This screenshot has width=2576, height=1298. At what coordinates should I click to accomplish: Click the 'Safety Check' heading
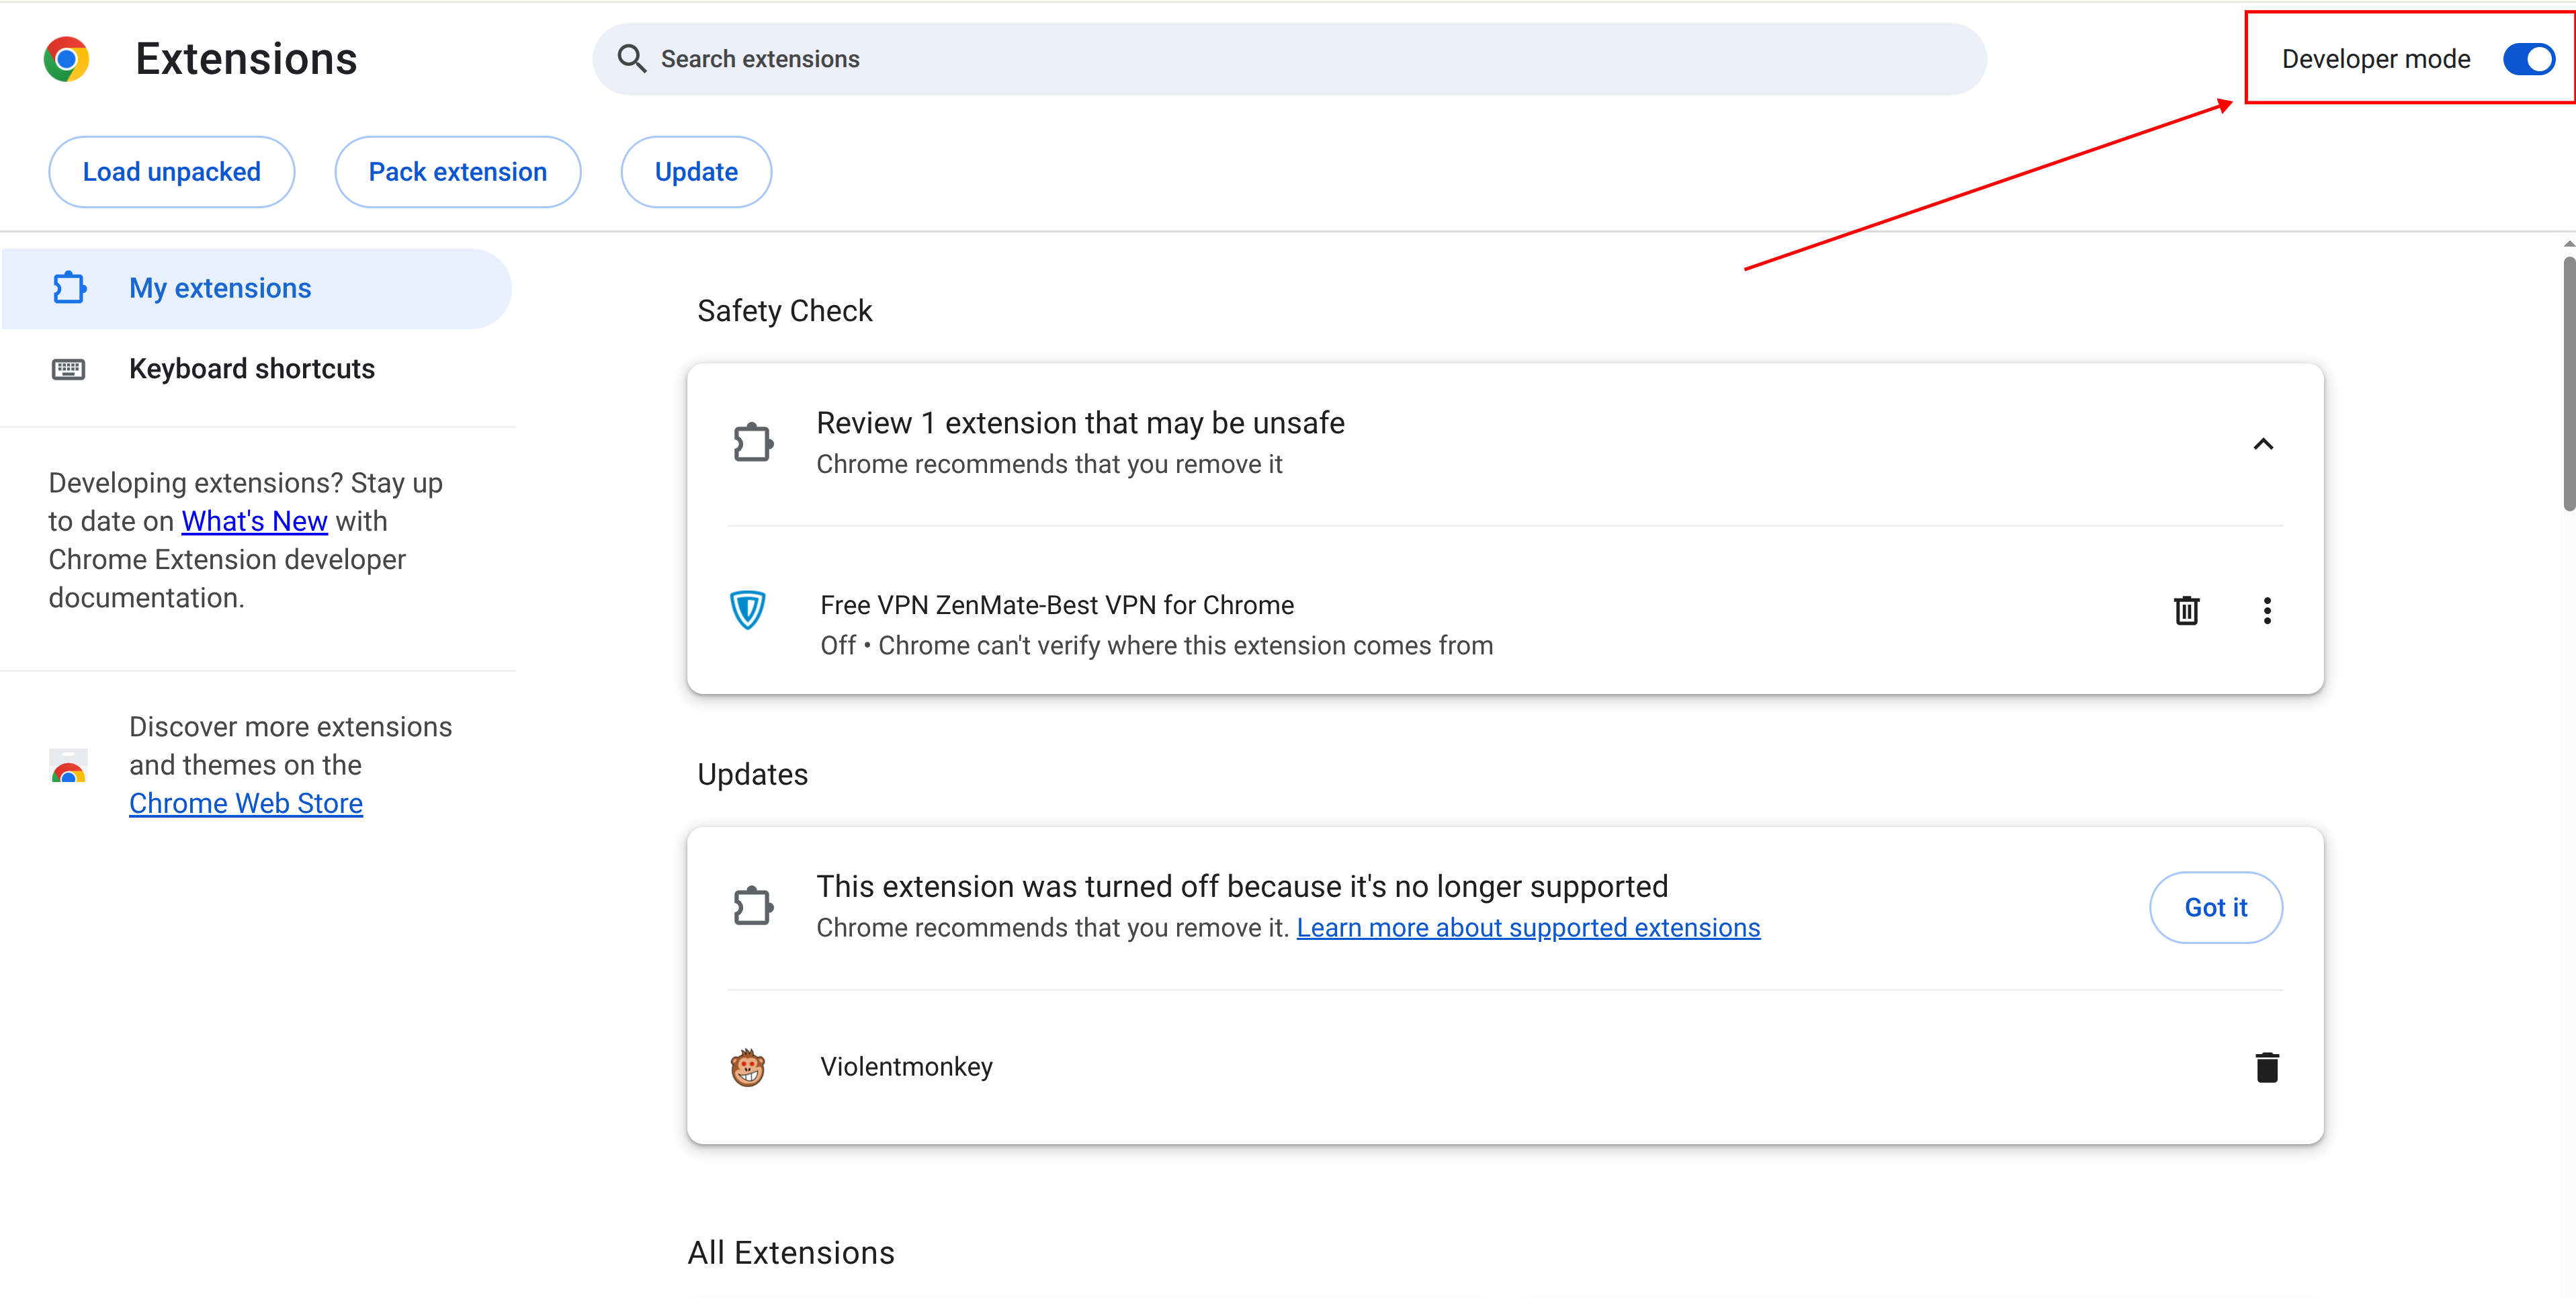click(784, 311)
